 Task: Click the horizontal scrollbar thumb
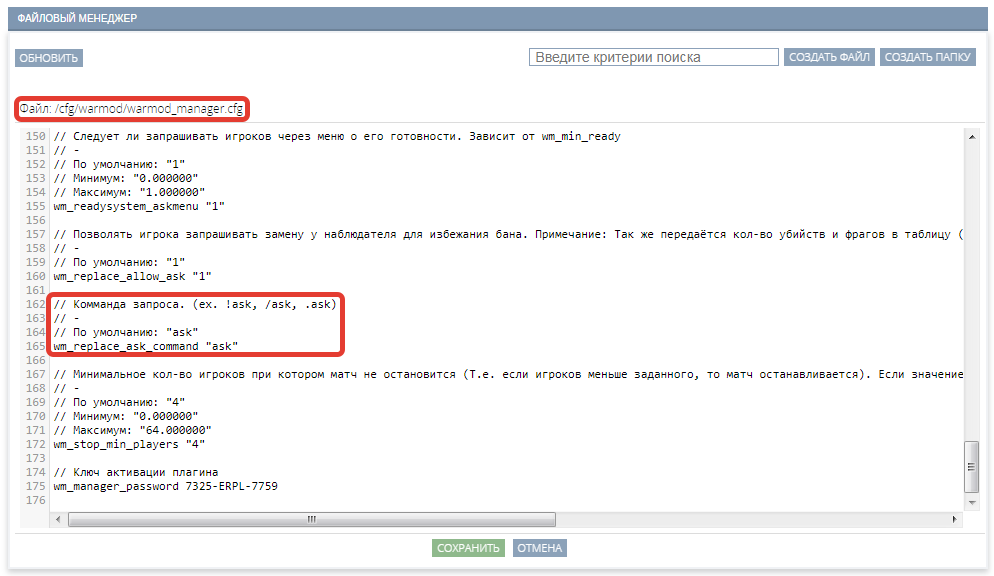tap(312, 520)
